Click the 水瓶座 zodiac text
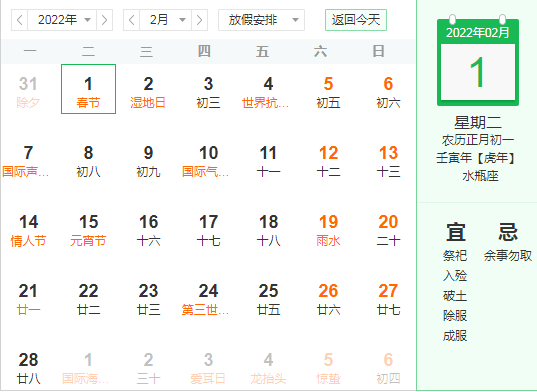 pyautogui.click(x=480, y=176)
